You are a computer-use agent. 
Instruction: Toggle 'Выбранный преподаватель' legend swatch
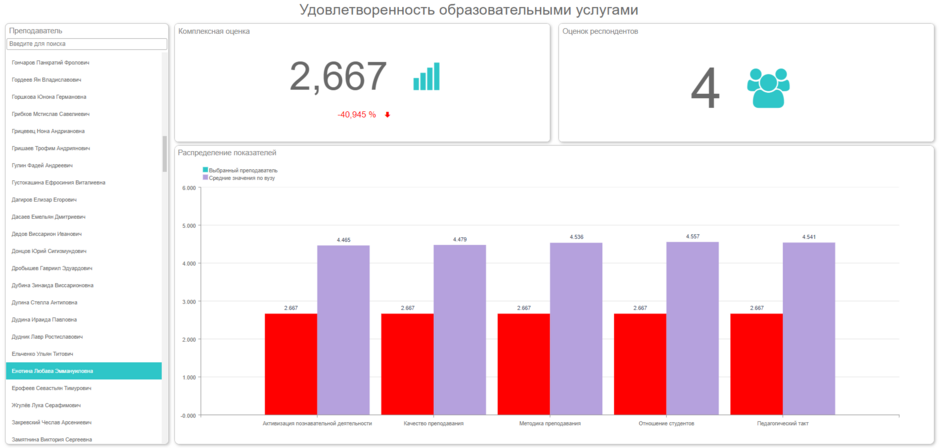(206, 170)
